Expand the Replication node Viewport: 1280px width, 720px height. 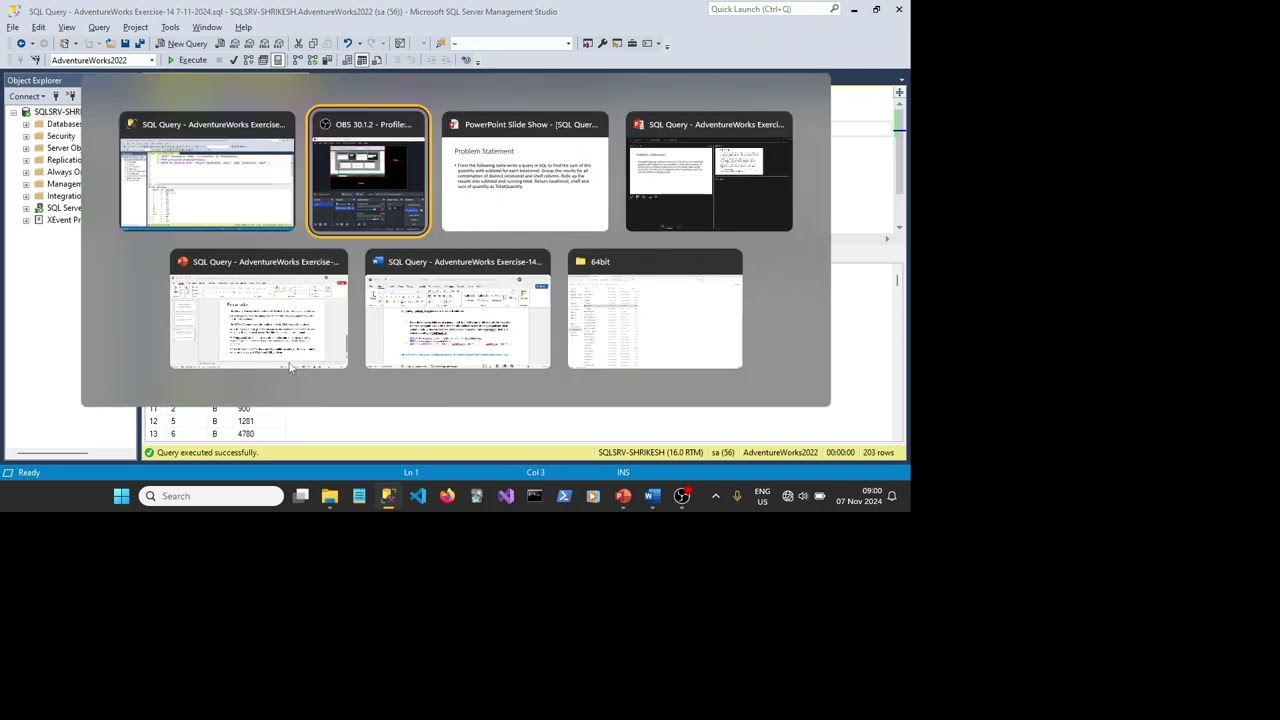pos(26,160)
